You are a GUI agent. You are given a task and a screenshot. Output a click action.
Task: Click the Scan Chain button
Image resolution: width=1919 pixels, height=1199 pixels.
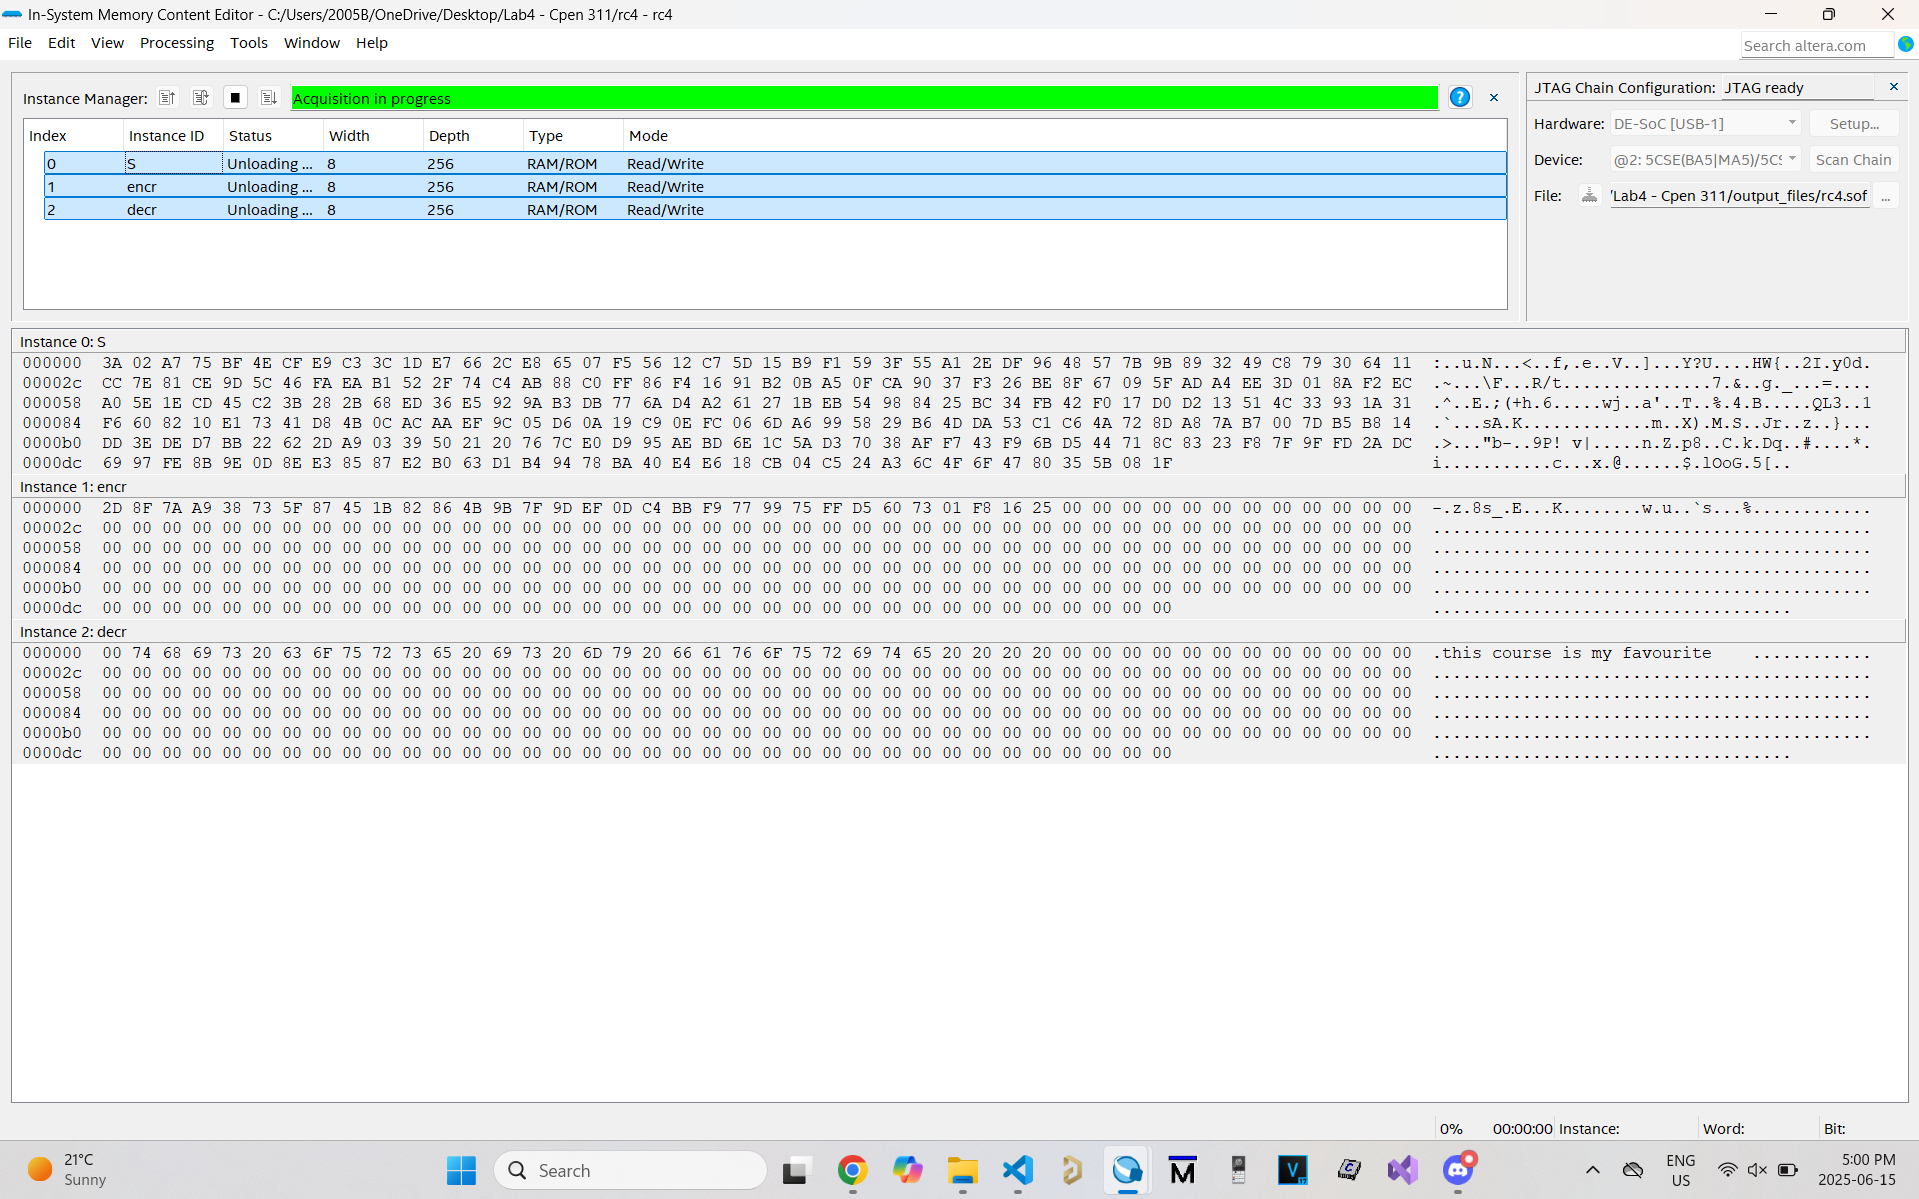(x=1852, y=159)
